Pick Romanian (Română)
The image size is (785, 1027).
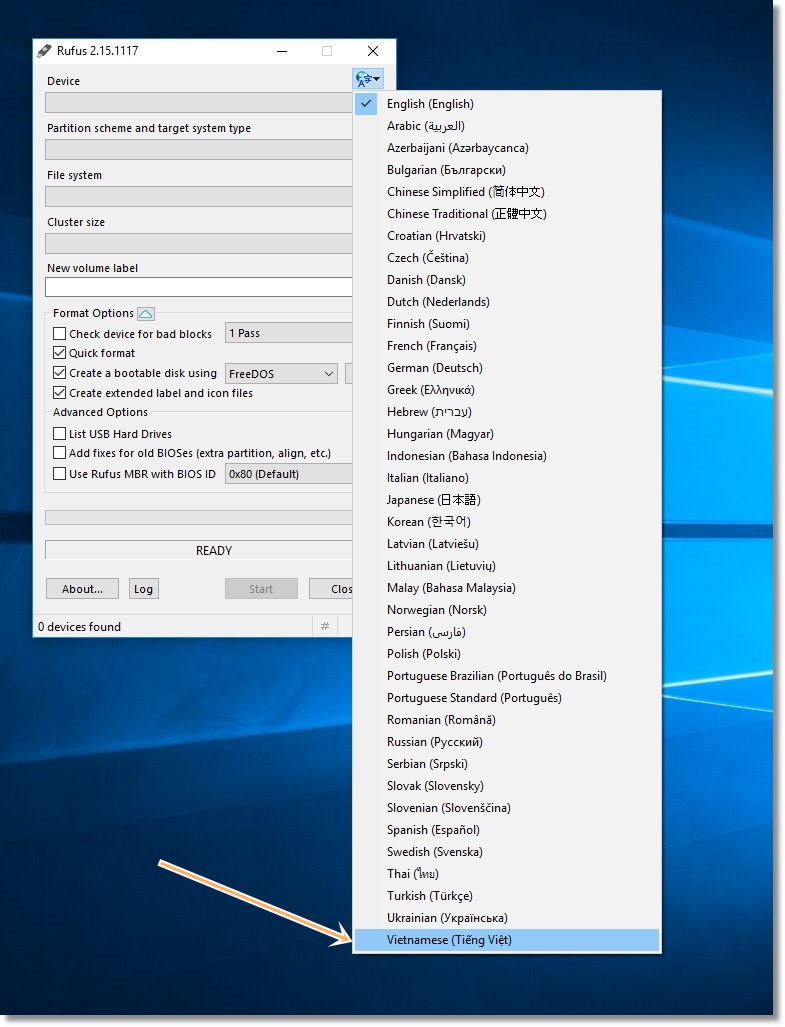tap(507, 720)
